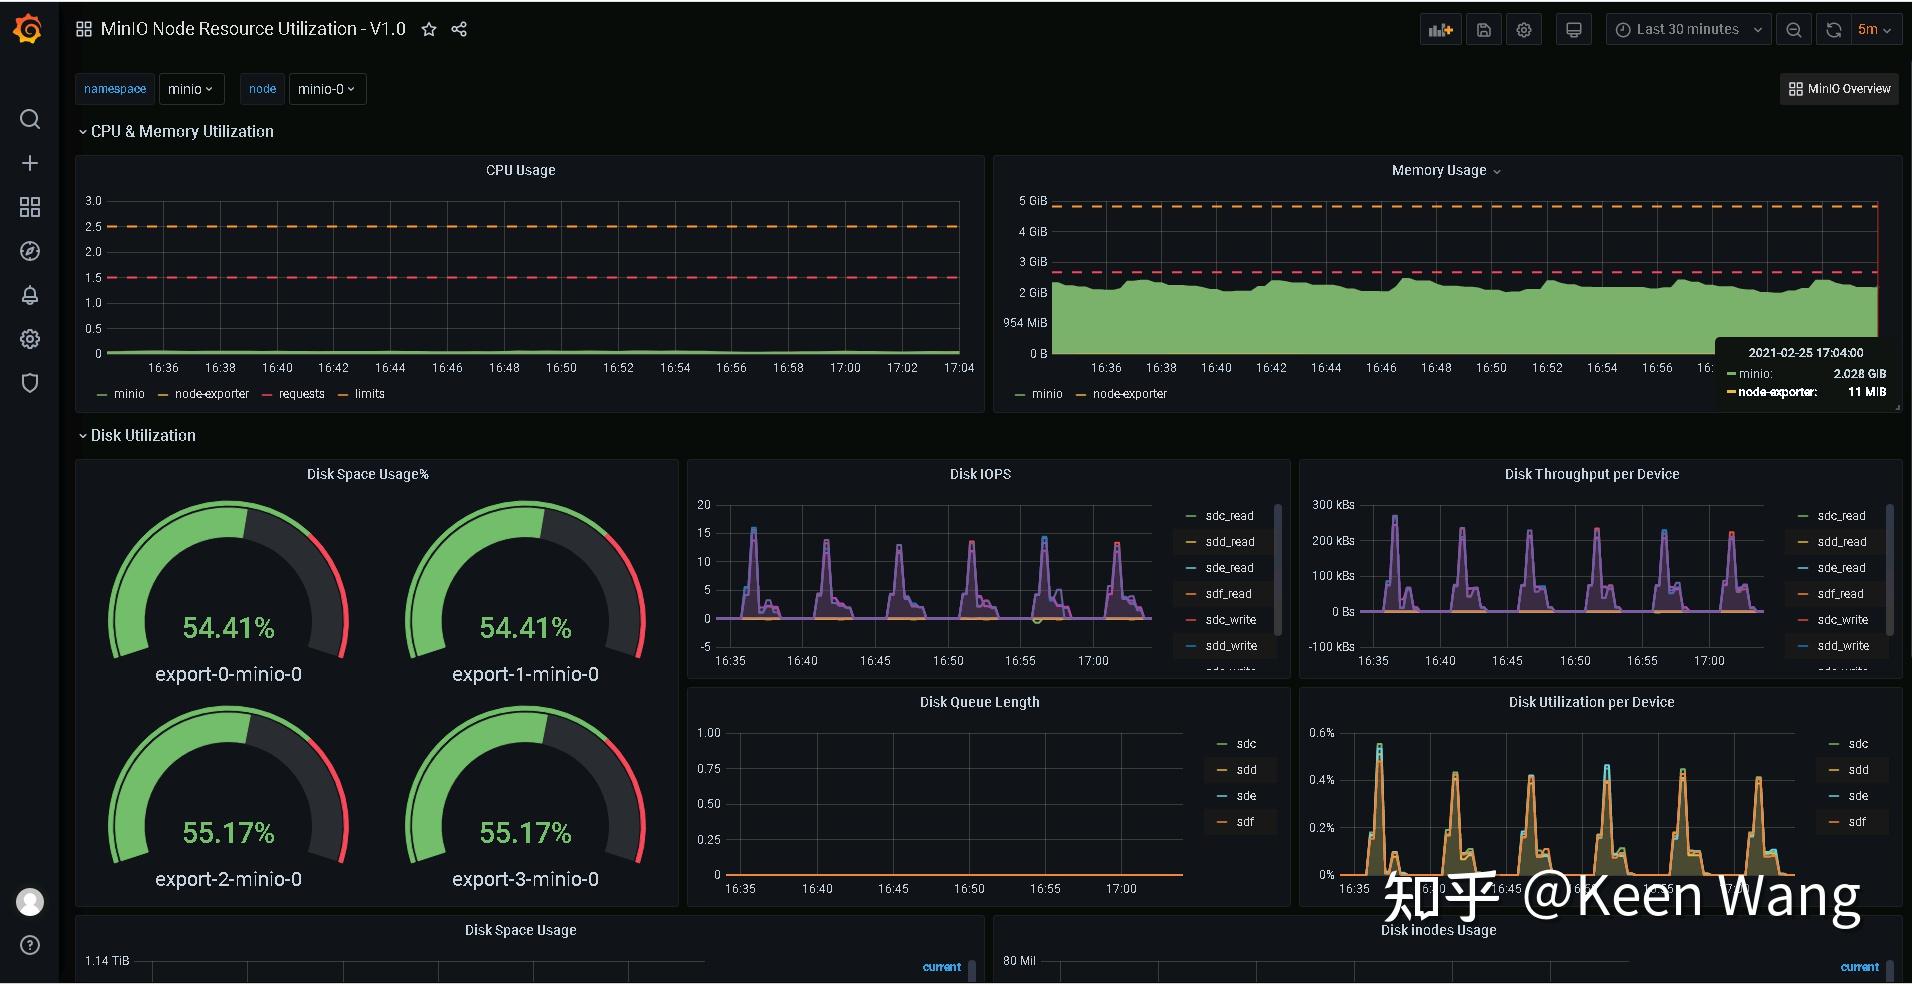This screenshot has height=985, width=1912.
Task: Click the Disk IOPS legend scrollbar
Action: [x=1278, y=570]
